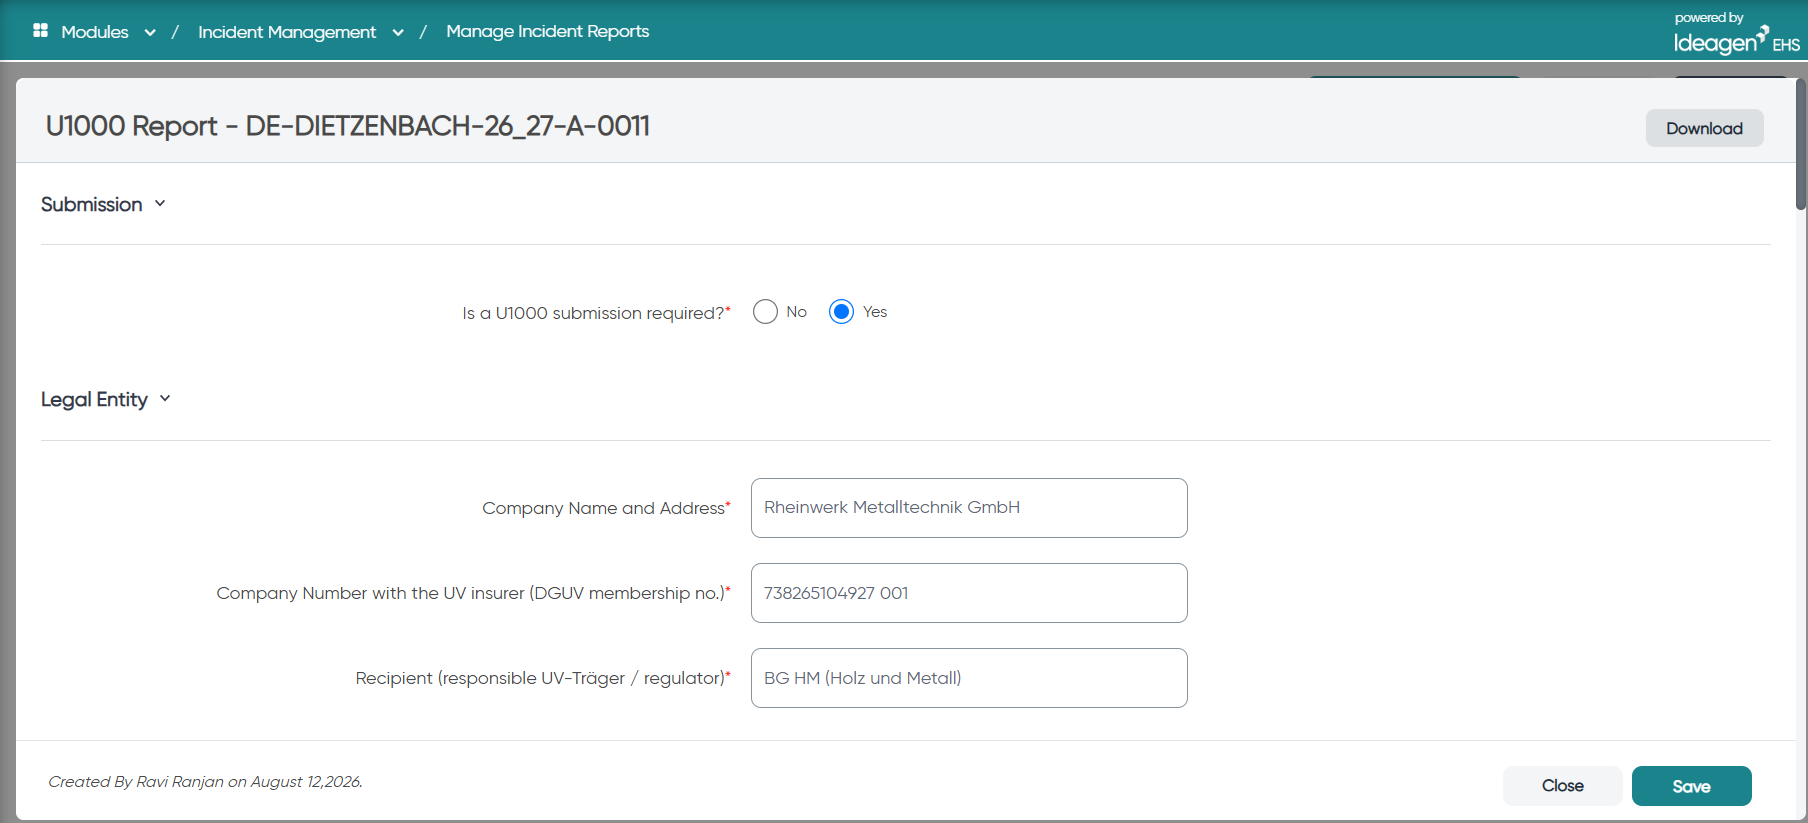The width and height of the screenshot is (1808, 823).
Task: Click the dialog vertical scrollbar
Action: pos(1800,144)
